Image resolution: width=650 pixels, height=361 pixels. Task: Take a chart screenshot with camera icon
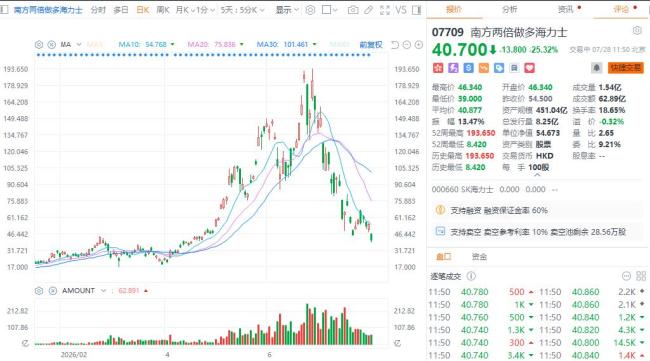click(353, 10)
